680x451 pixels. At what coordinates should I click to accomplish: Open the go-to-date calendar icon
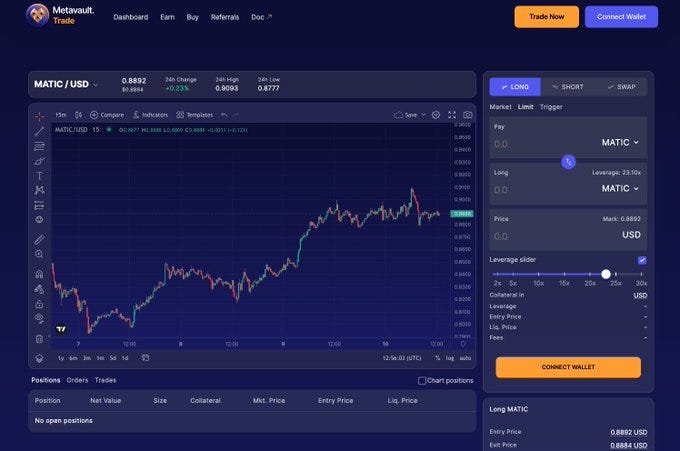(x=145, y=358)
